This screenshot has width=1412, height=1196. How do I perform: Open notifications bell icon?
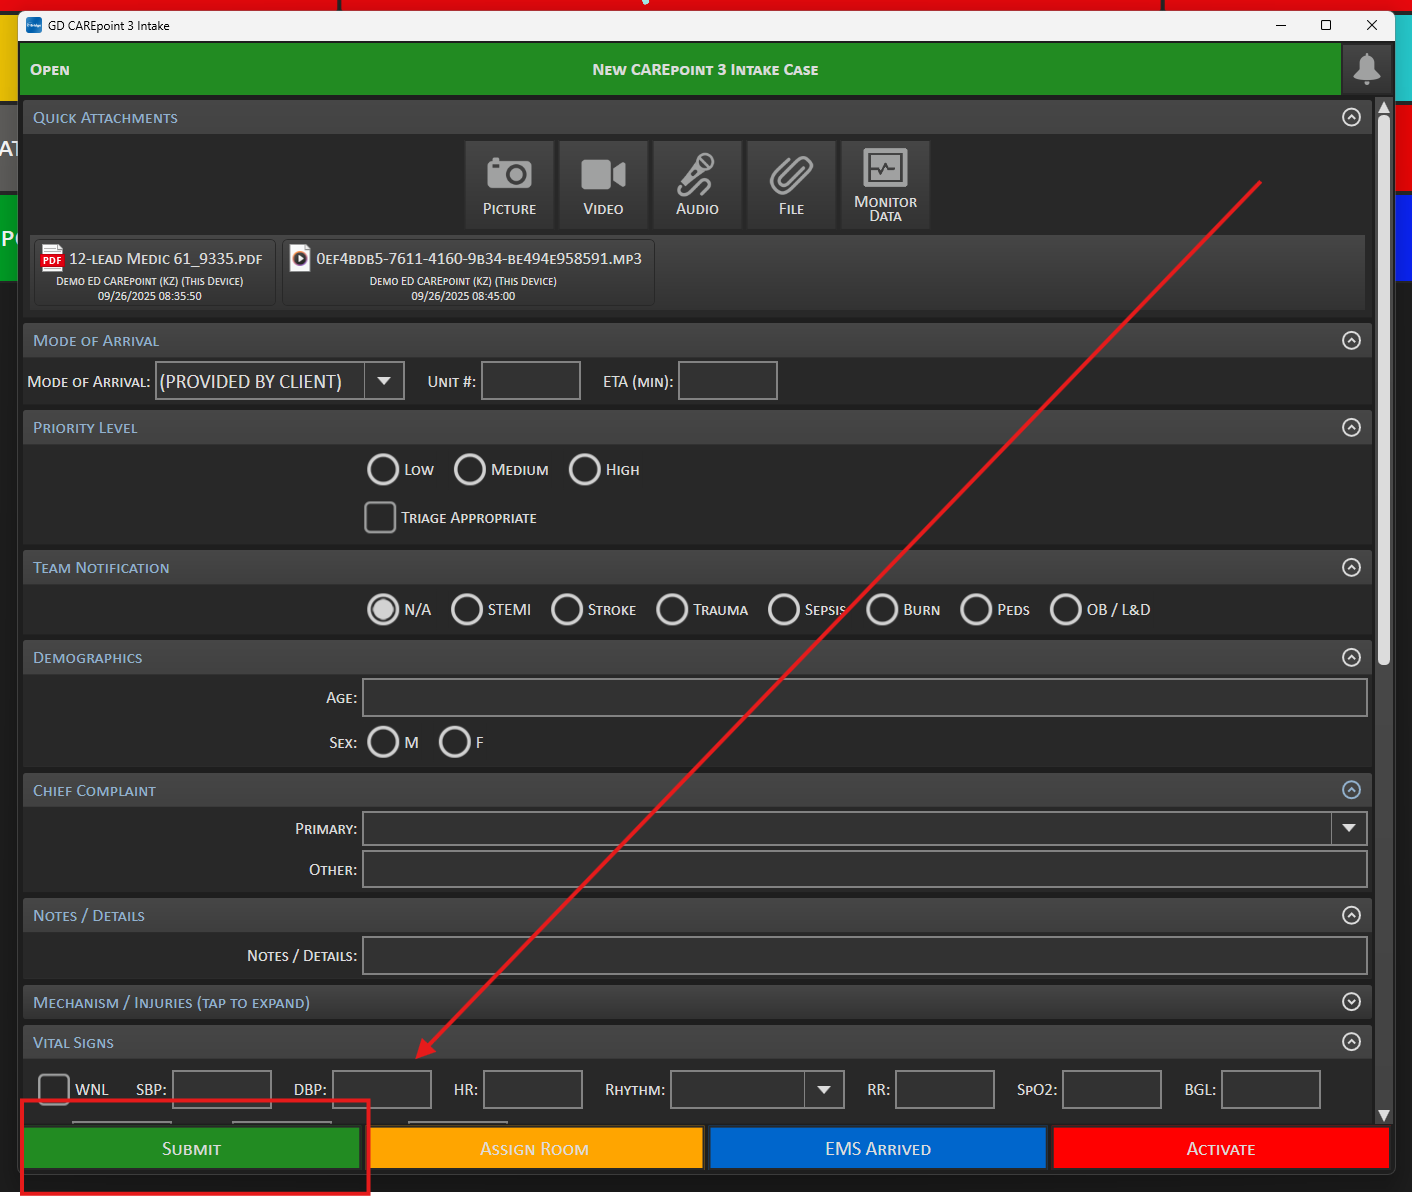point(1366,69)
